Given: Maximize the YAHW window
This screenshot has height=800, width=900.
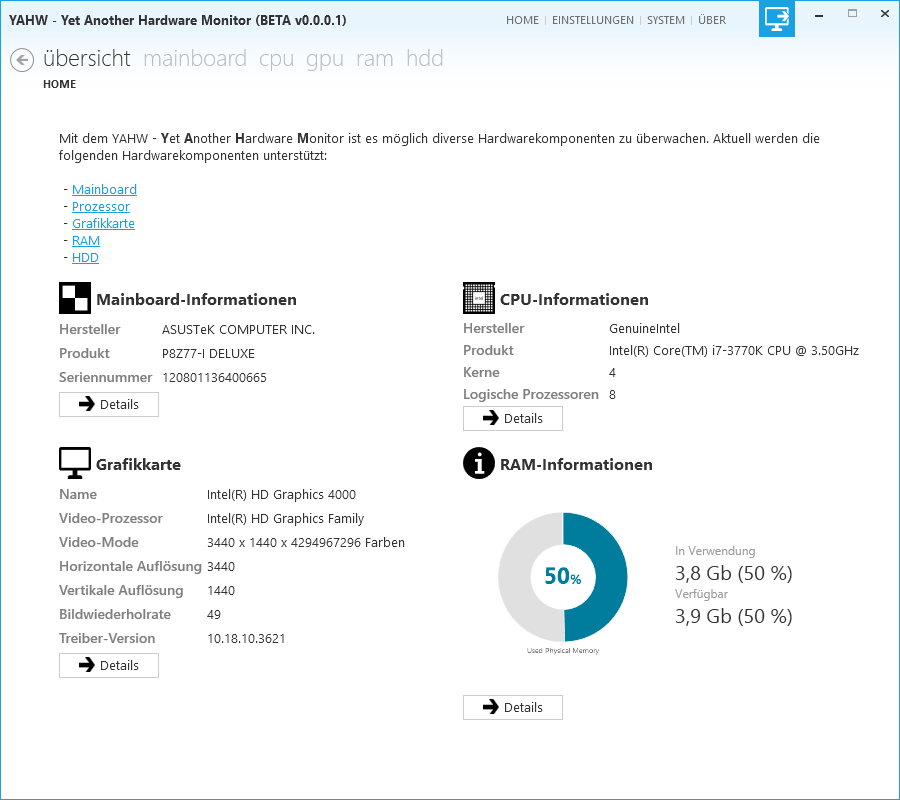Looking at the screenshot, I should point(852,14).
